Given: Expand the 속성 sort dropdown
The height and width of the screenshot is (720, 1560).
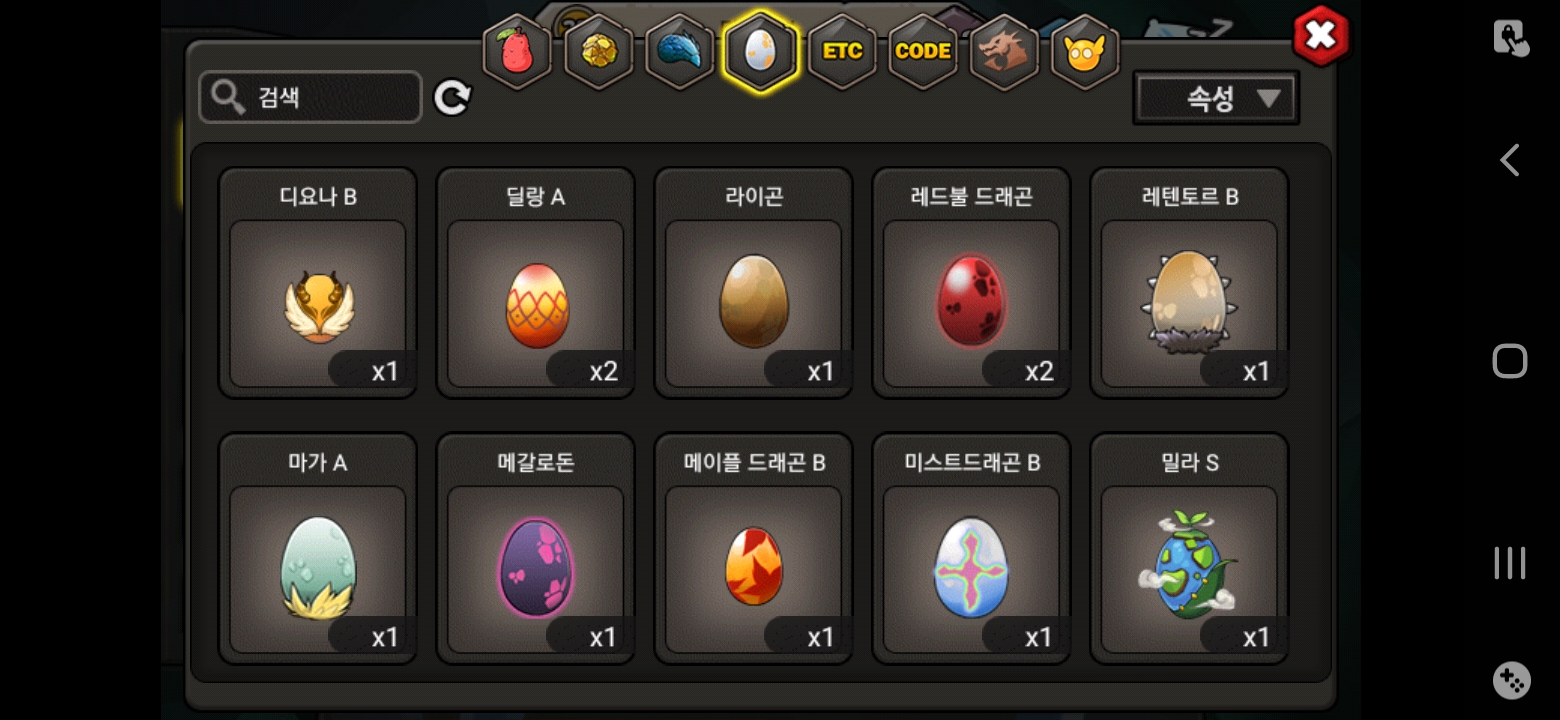Looking at the screenshot, I should [x=1216, y=98].
